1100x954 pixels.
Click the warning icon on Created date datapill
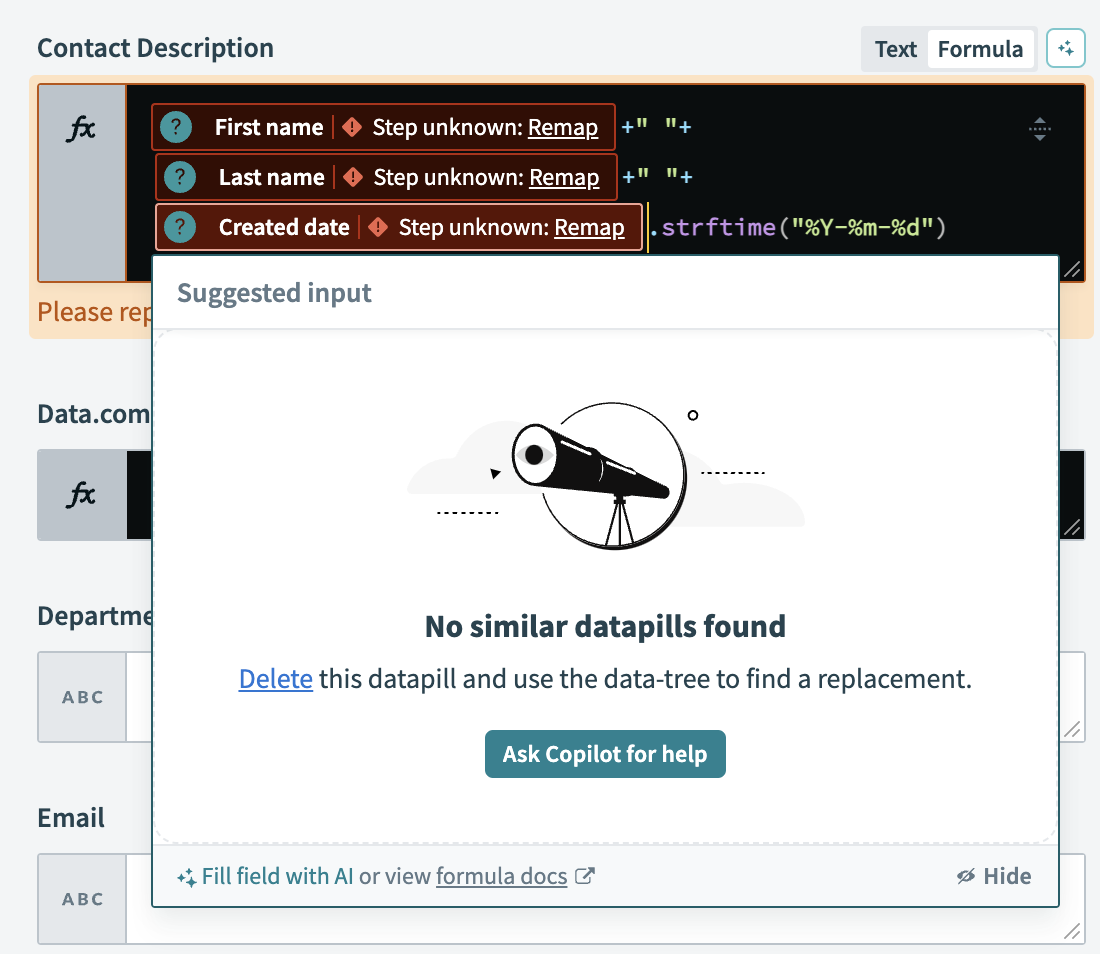coord(378,227)
